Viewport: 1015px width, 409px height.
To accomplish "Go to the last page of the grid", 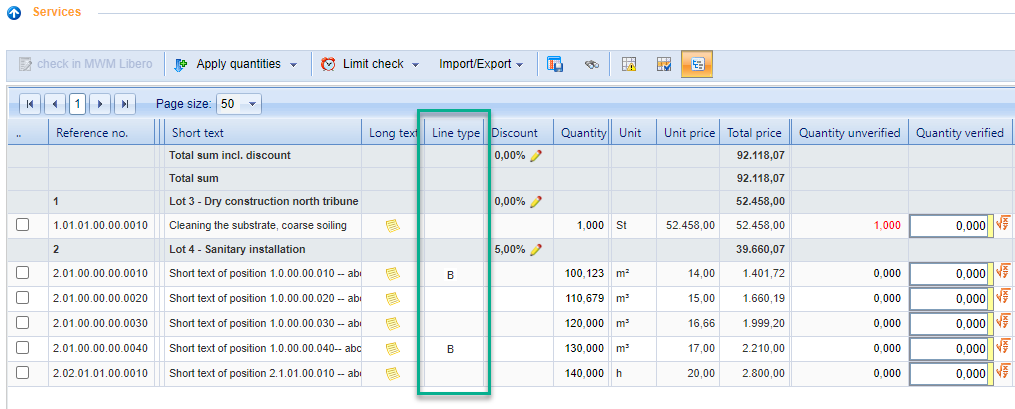I will coord(125,104).
